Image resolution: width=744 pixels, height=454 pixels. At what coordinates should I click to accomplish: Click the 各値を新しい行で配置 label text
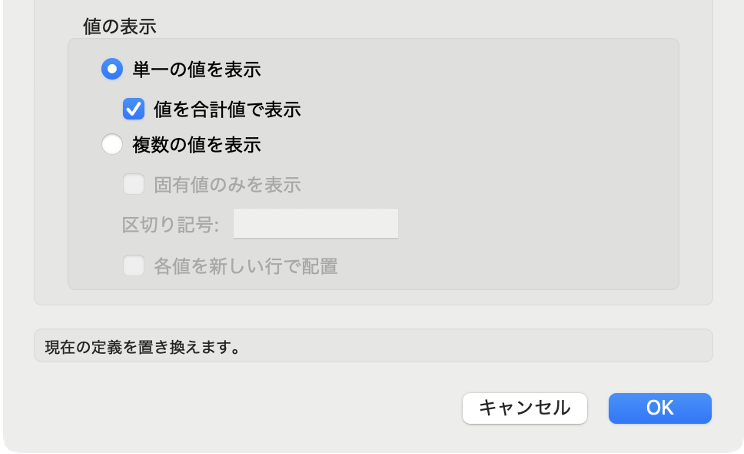[x=245, y=266]
